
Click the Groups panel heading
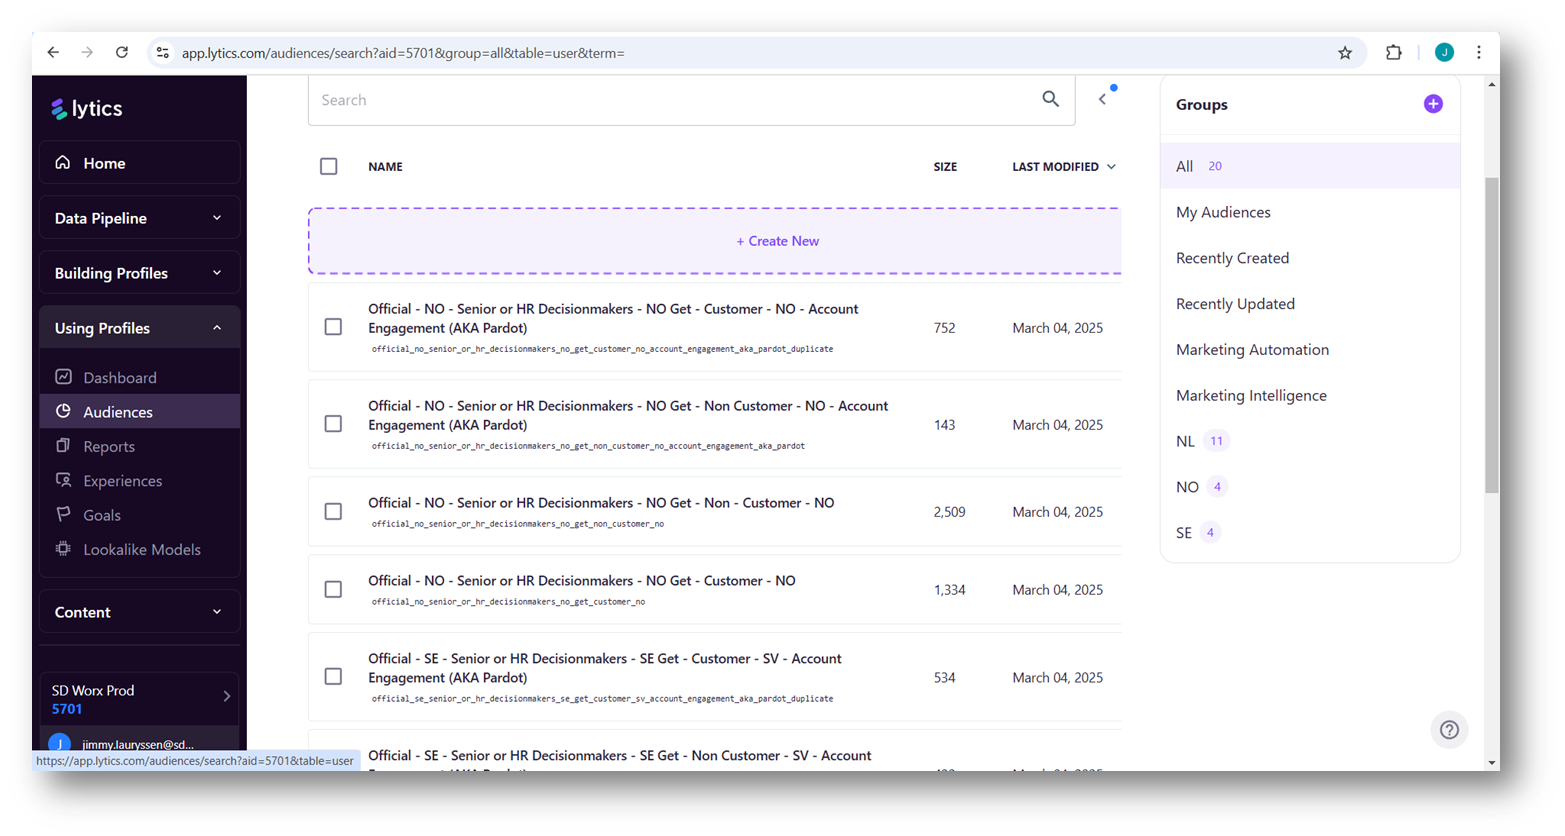(1202, 105)
